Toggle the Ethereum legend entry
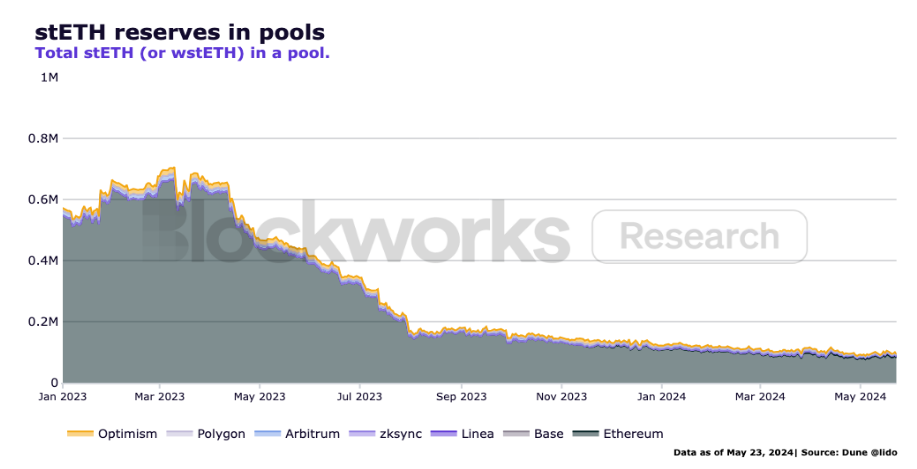This screenshot has height=469, width=917. pyautogui.click(x=618, y=433)
